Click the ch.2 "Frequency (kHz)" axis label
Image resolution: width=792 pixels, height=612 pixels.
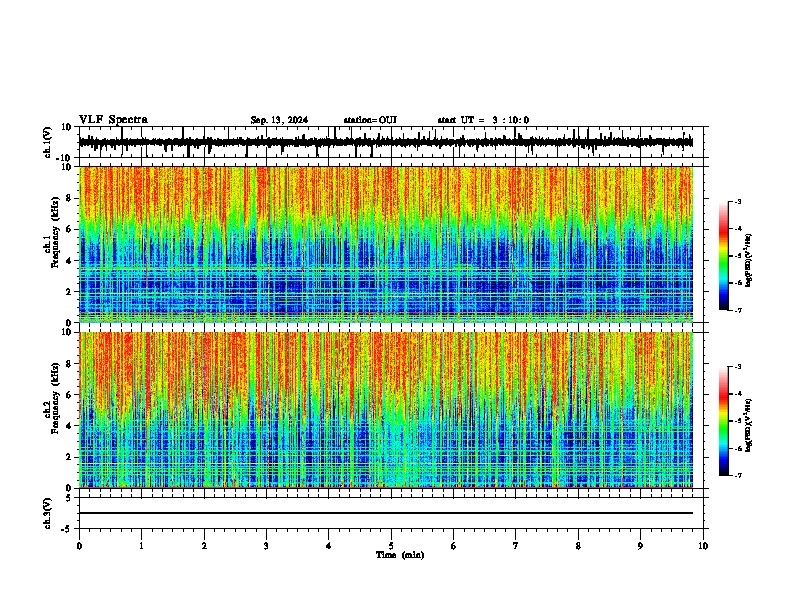click(55, 398)
